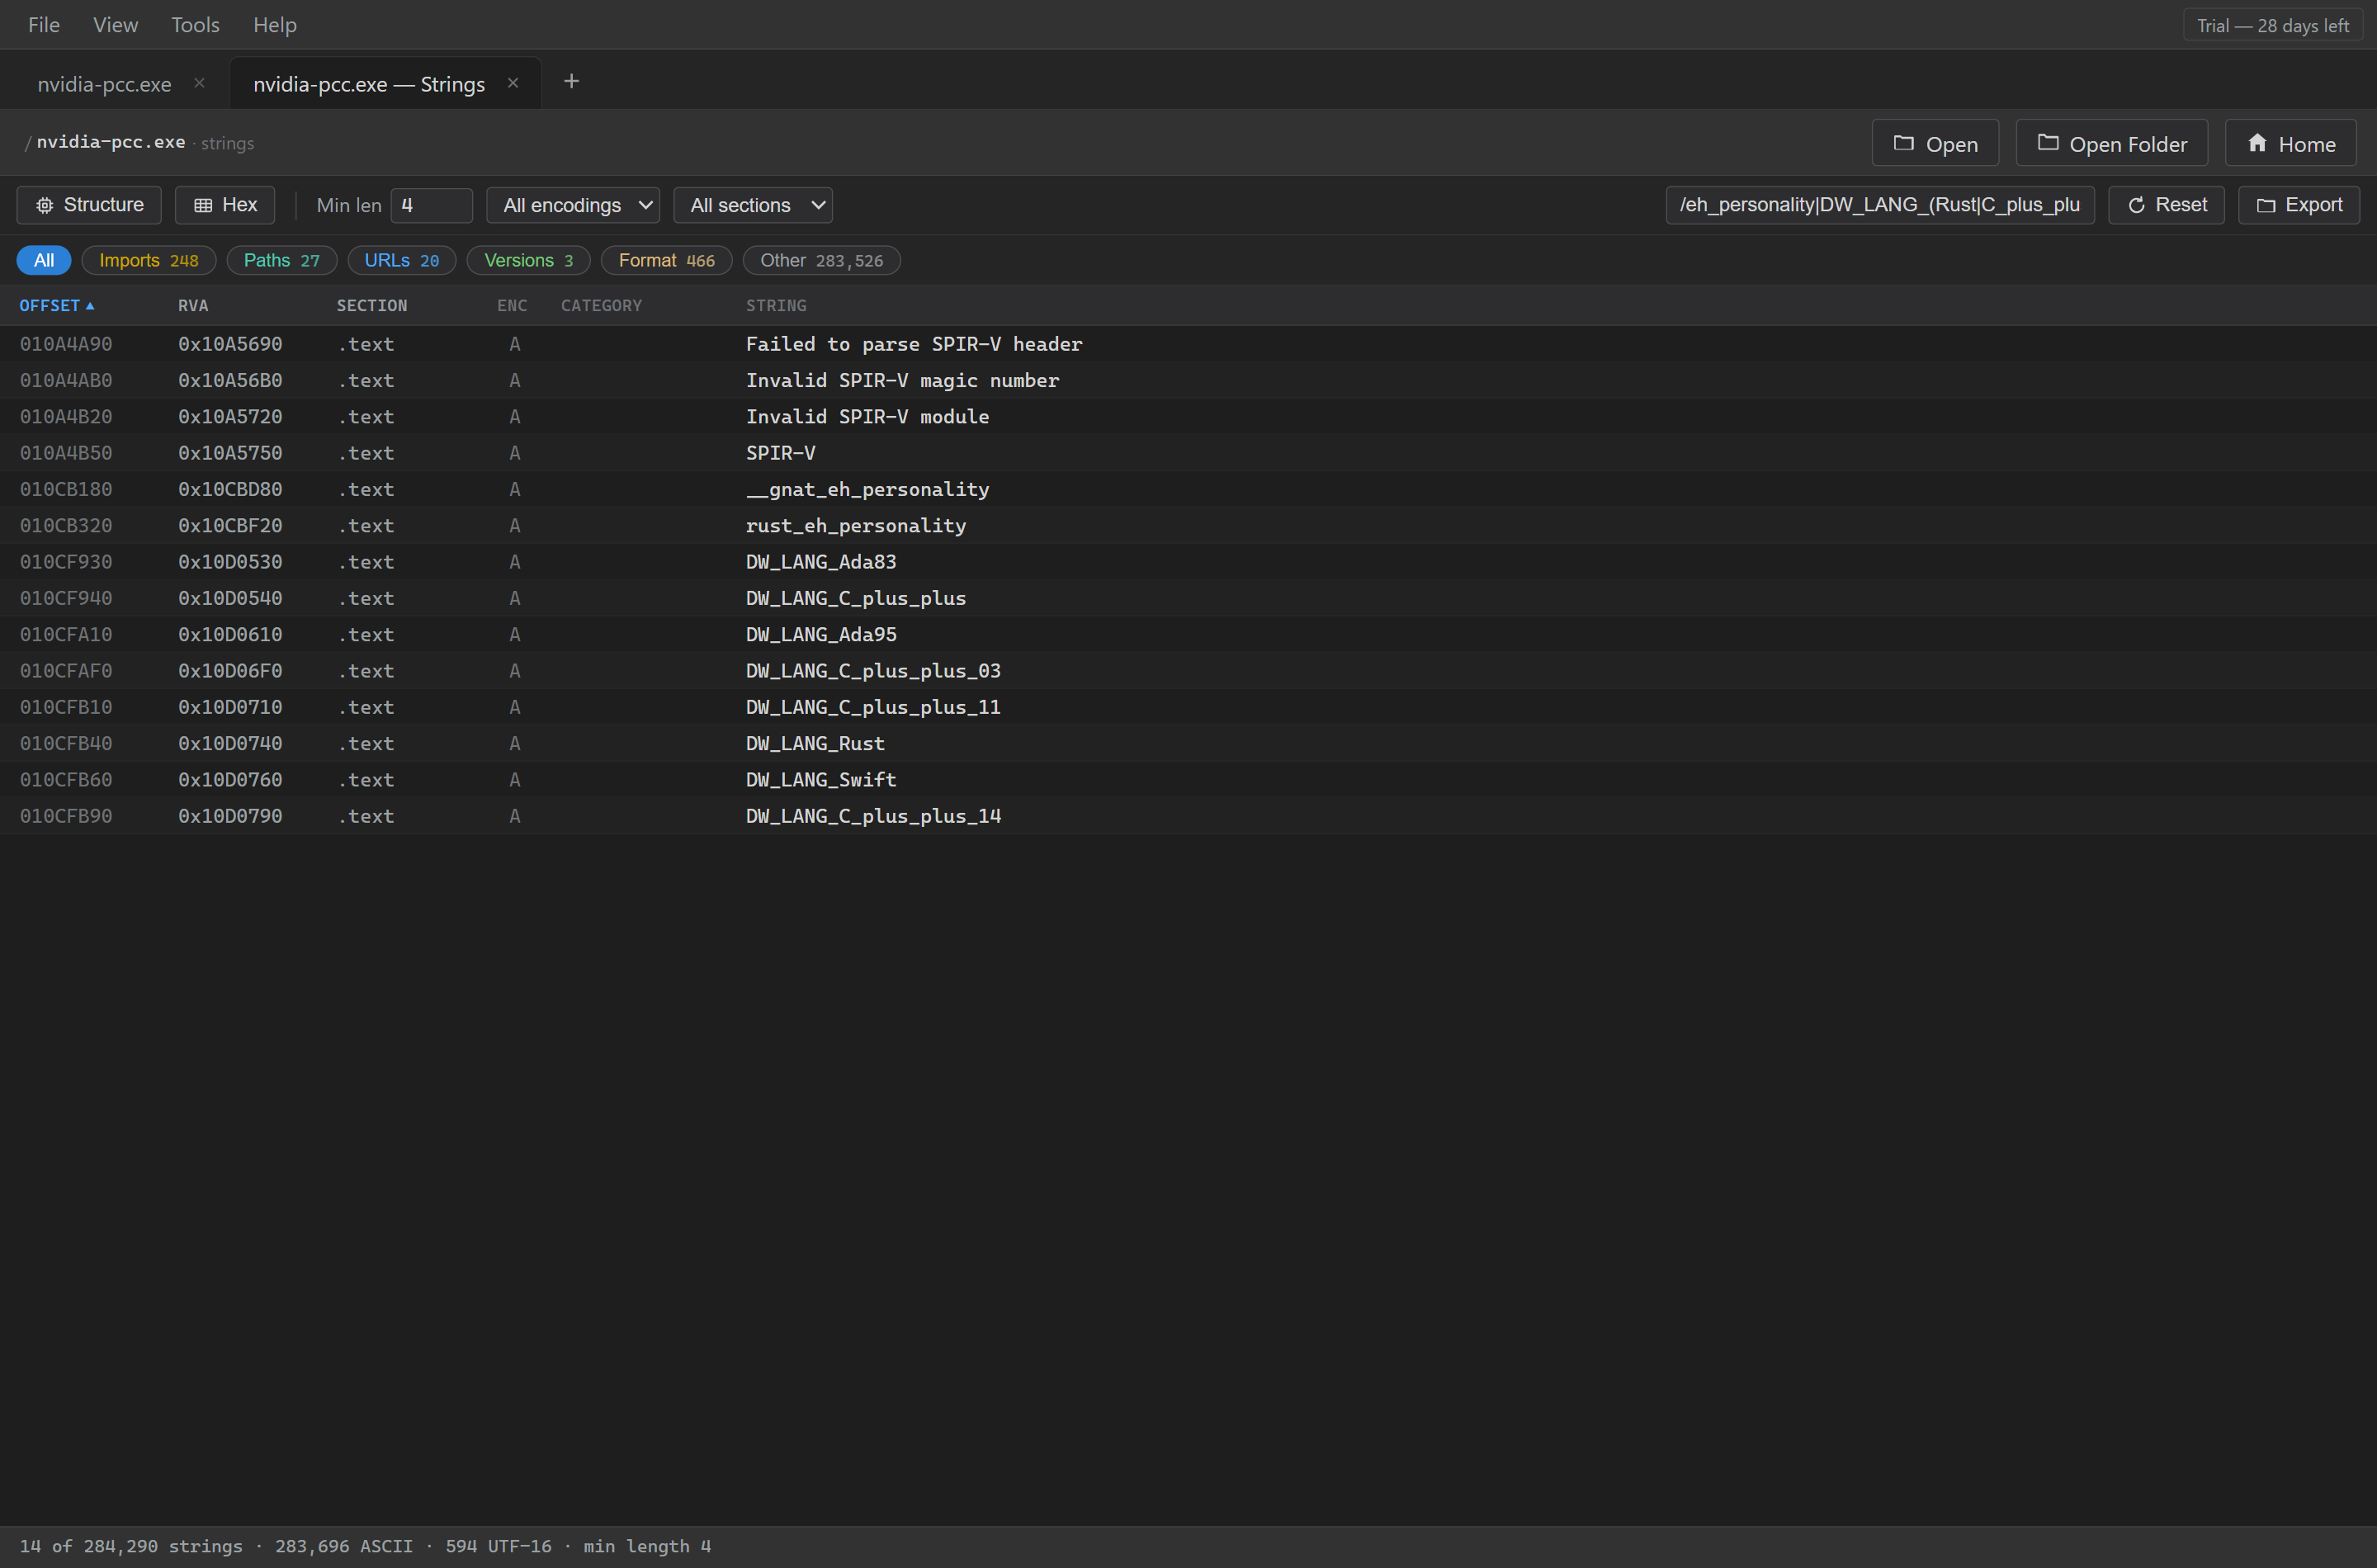Sort by RVA column header
Image resolution: width=2377 pixels, height=1568 pixels.
pyautogui.click(x=193, y=306)
